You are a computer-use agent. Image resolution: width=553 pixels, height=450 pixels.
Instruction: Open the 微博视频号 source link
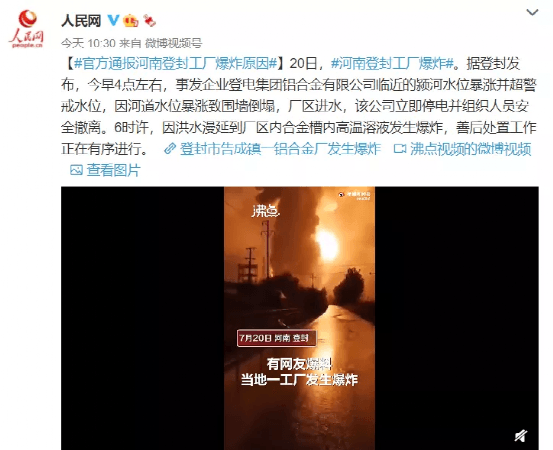[x=174, y=43]
